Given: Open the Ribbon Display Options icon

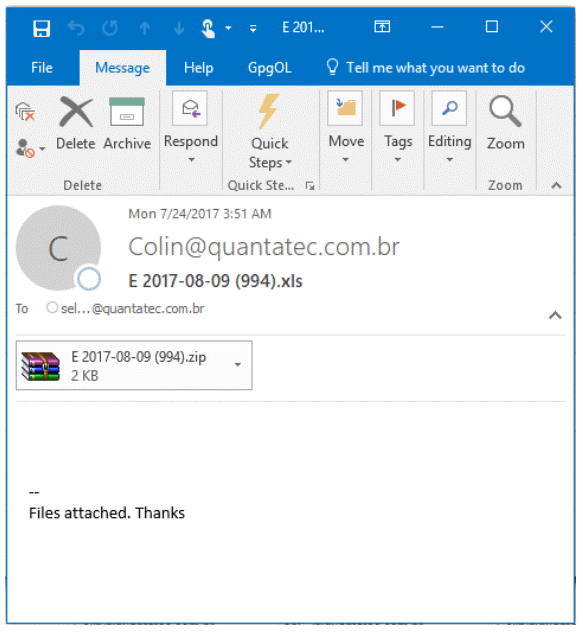Looking at the screenshot, I should (382, 27).
